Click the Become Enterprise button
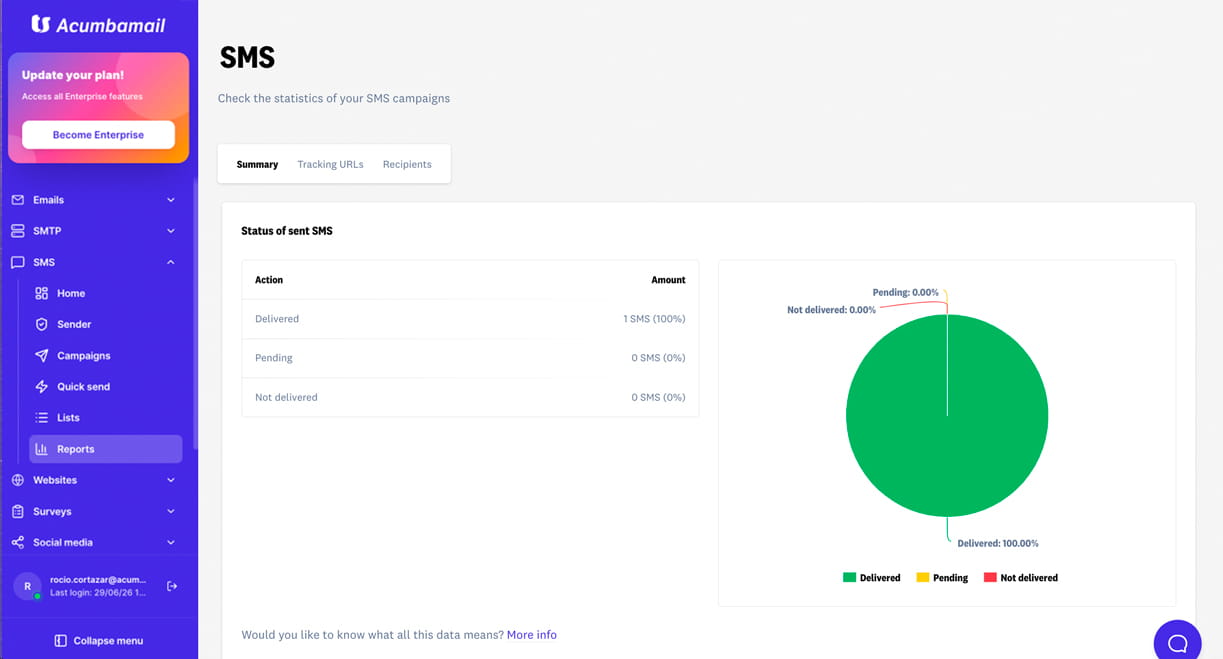The image size is (1223, 659). (98, 135)
